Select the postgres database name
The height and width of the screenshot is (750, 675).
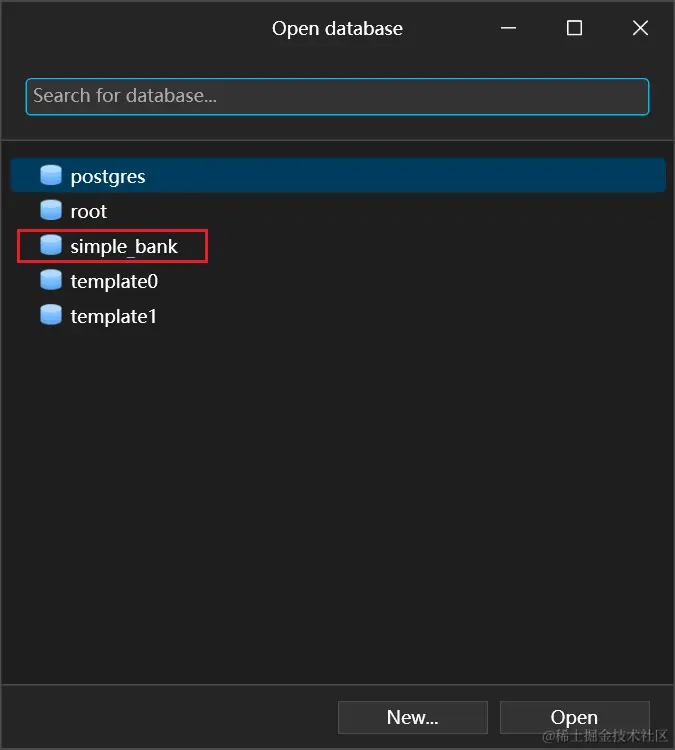pyautogui.click(x=108, y=177)
